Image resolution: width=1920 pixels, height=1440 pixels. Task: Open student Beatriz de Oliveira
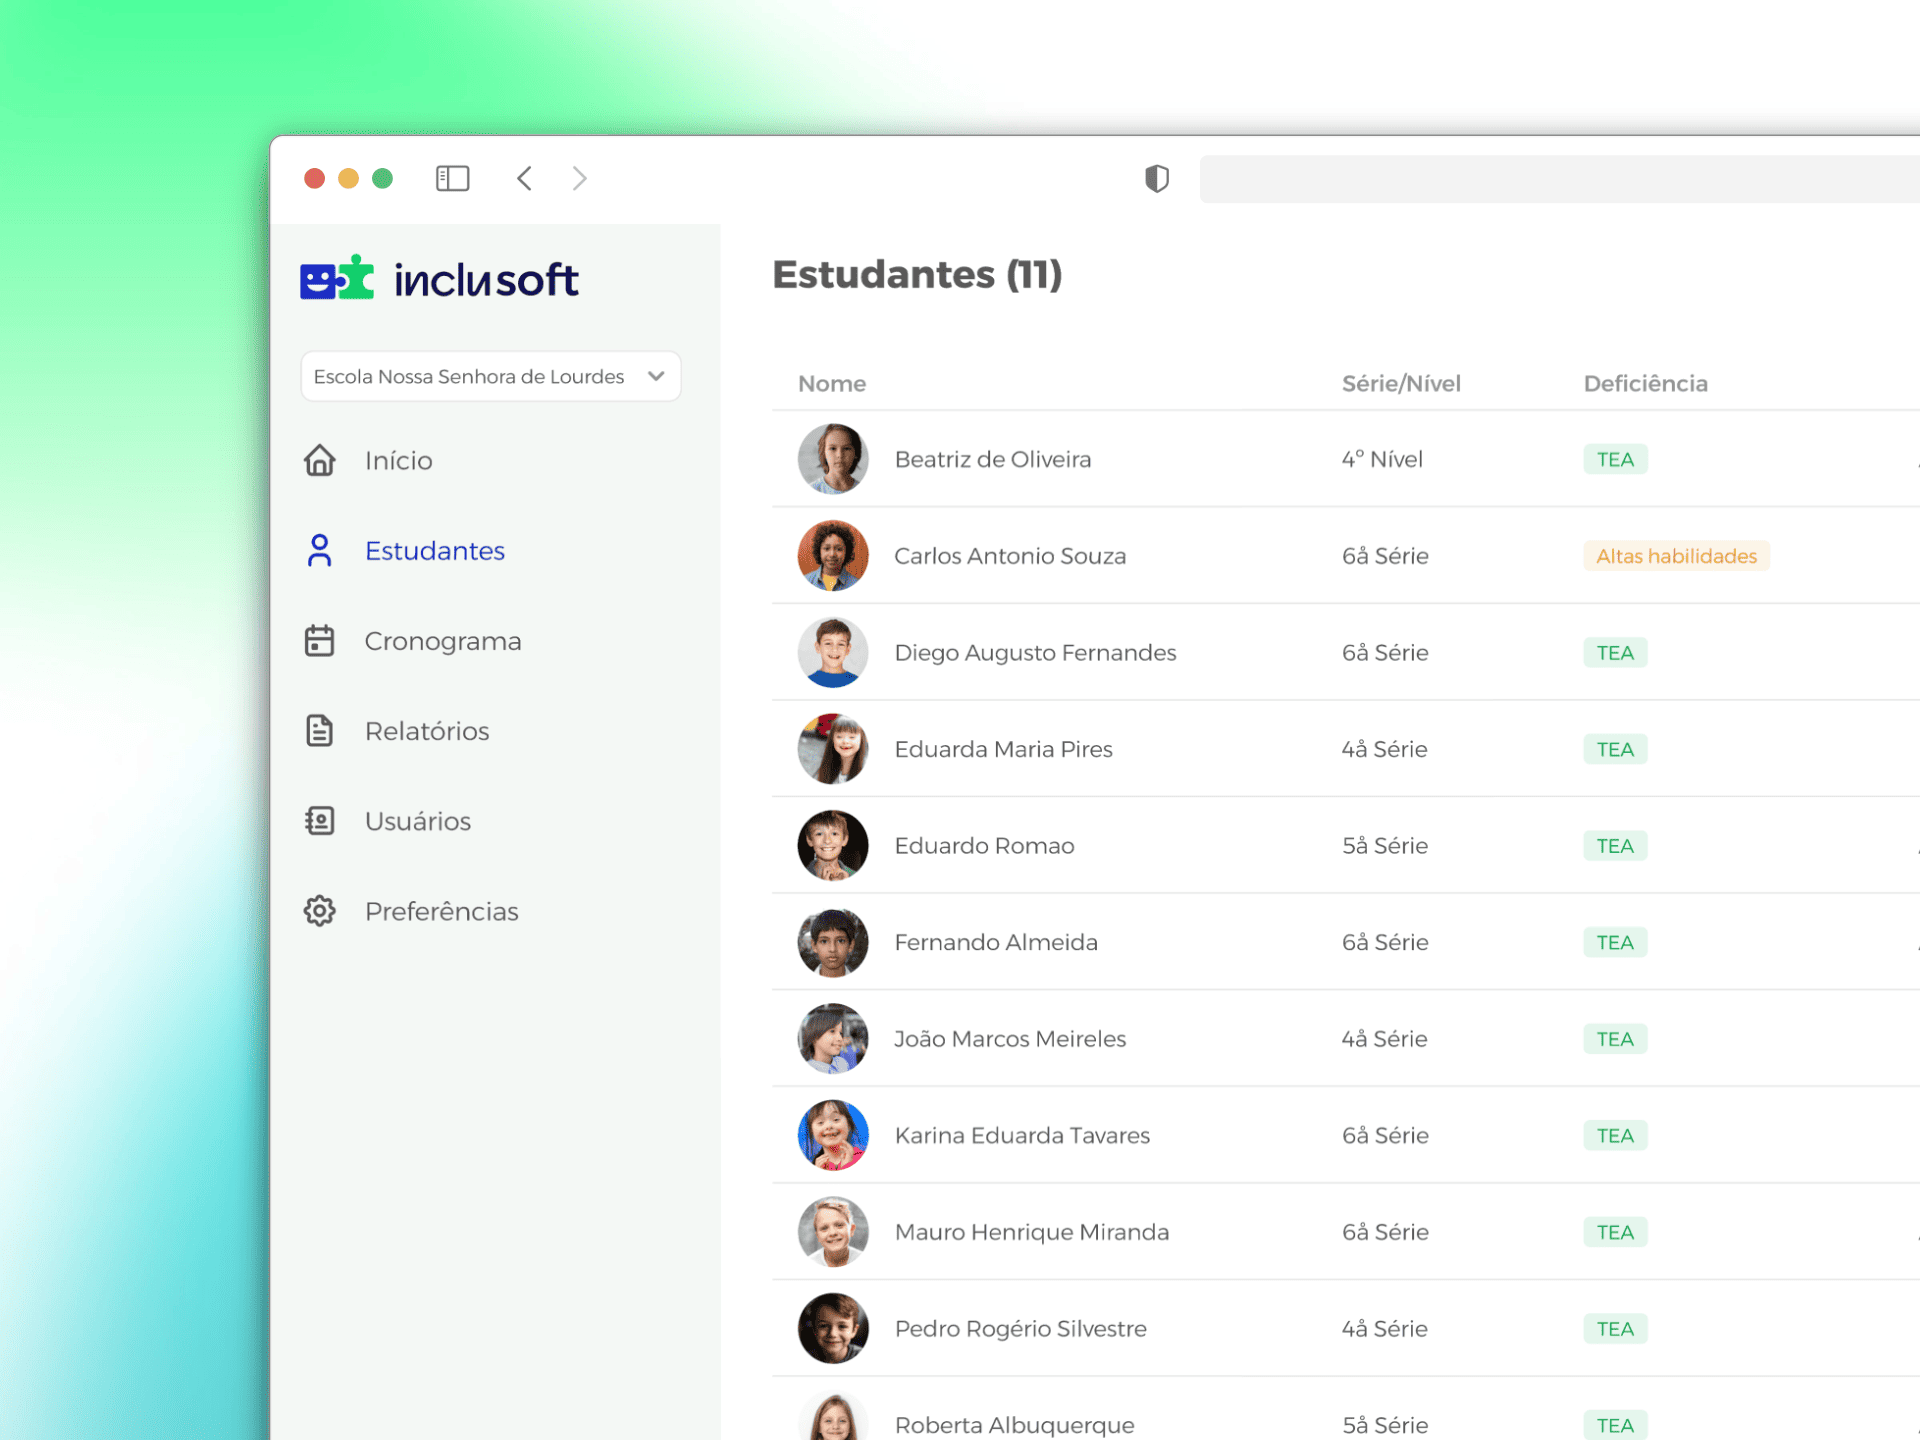point(992,459)
